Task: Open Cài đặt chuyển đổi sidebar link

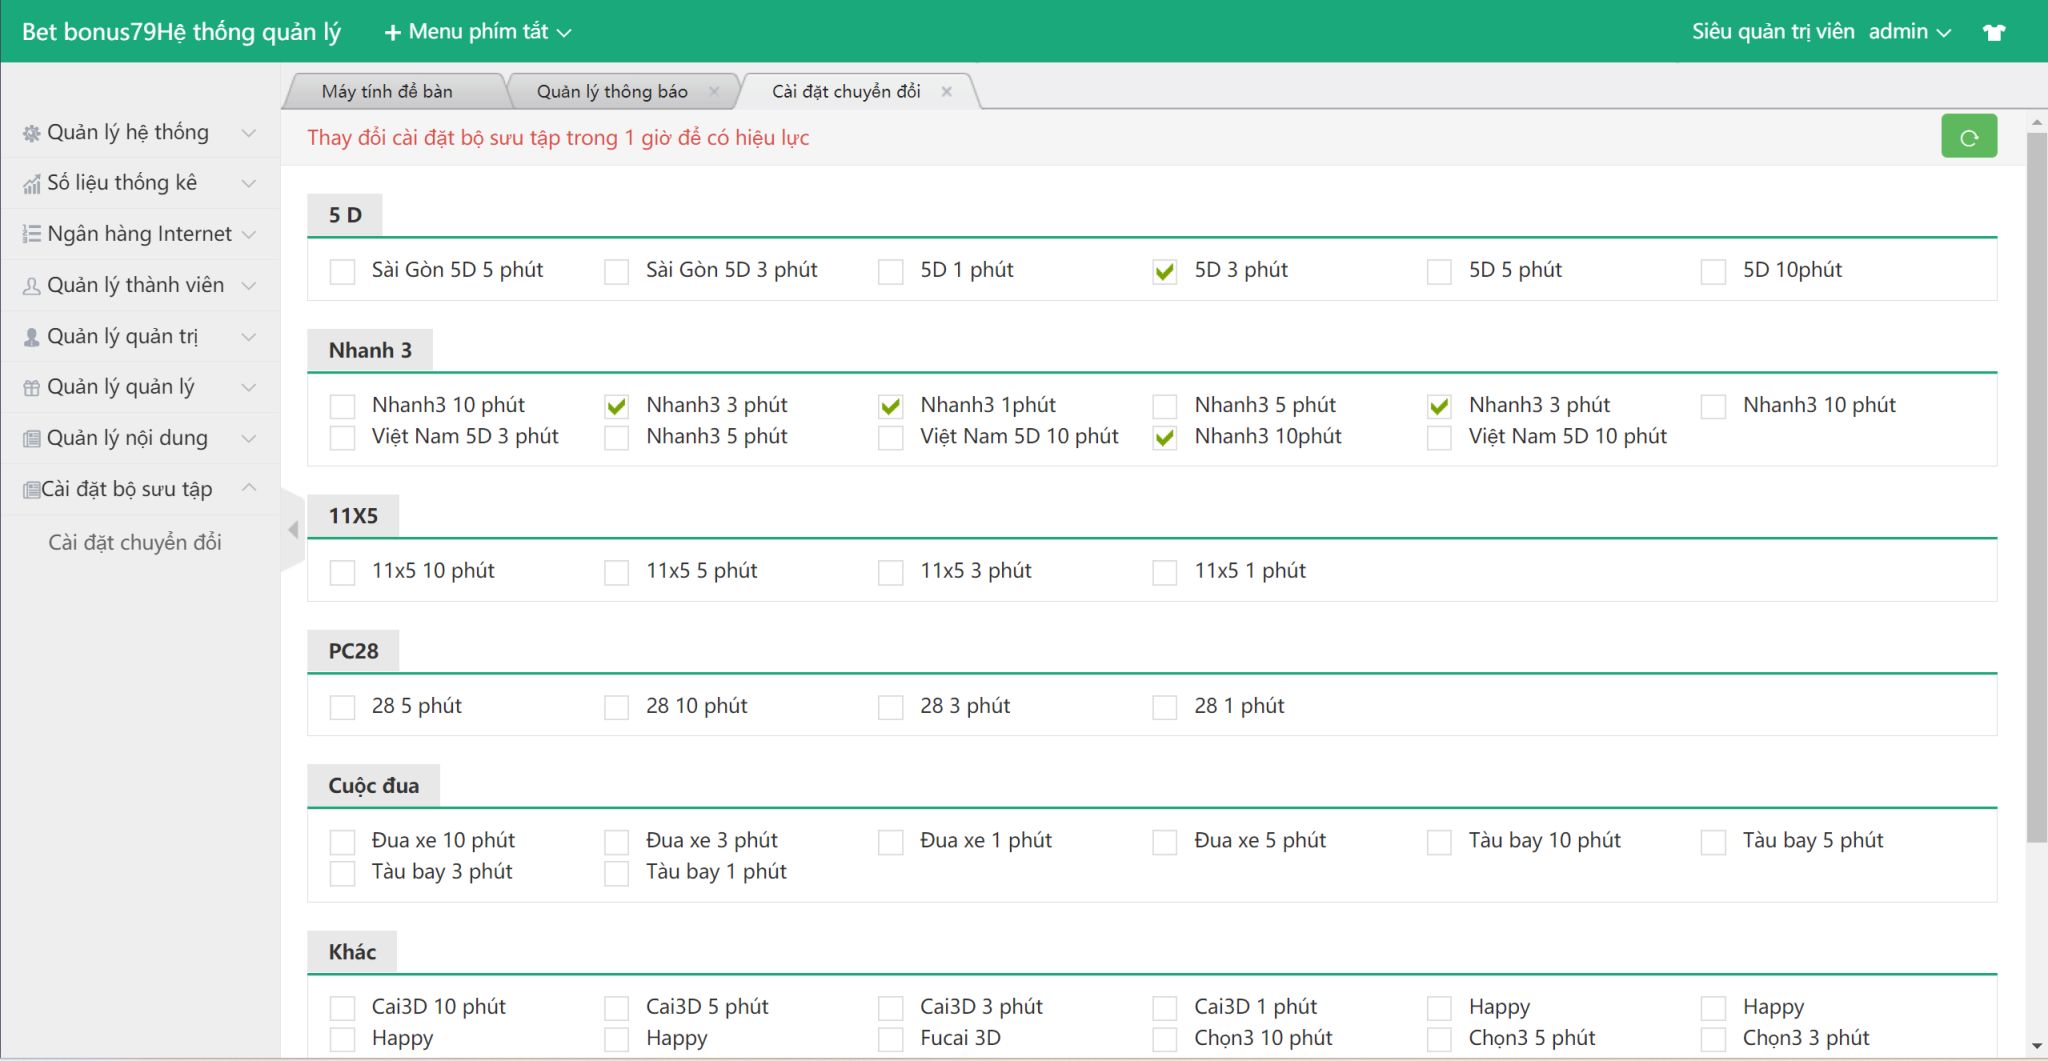Action: tap(135, 542)
